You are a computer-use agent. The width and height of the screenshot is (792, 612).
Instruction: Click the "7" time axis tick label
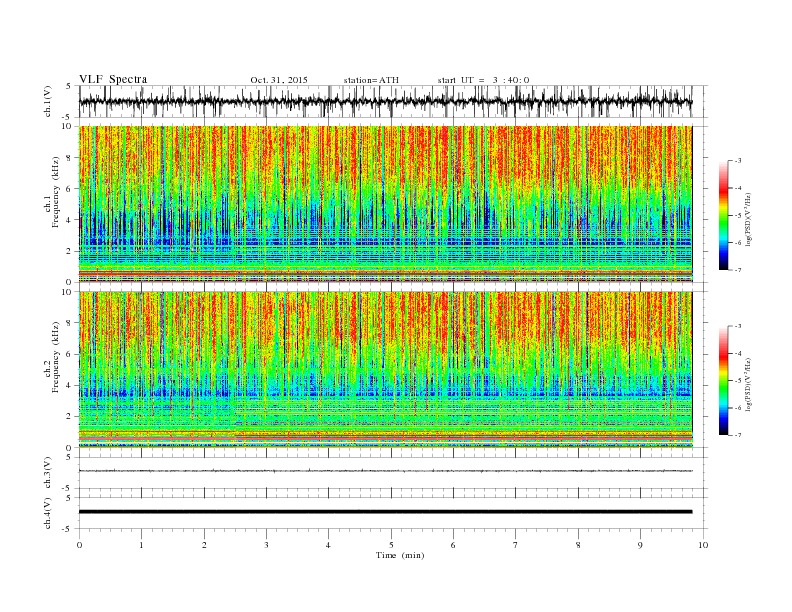[516, 545]
